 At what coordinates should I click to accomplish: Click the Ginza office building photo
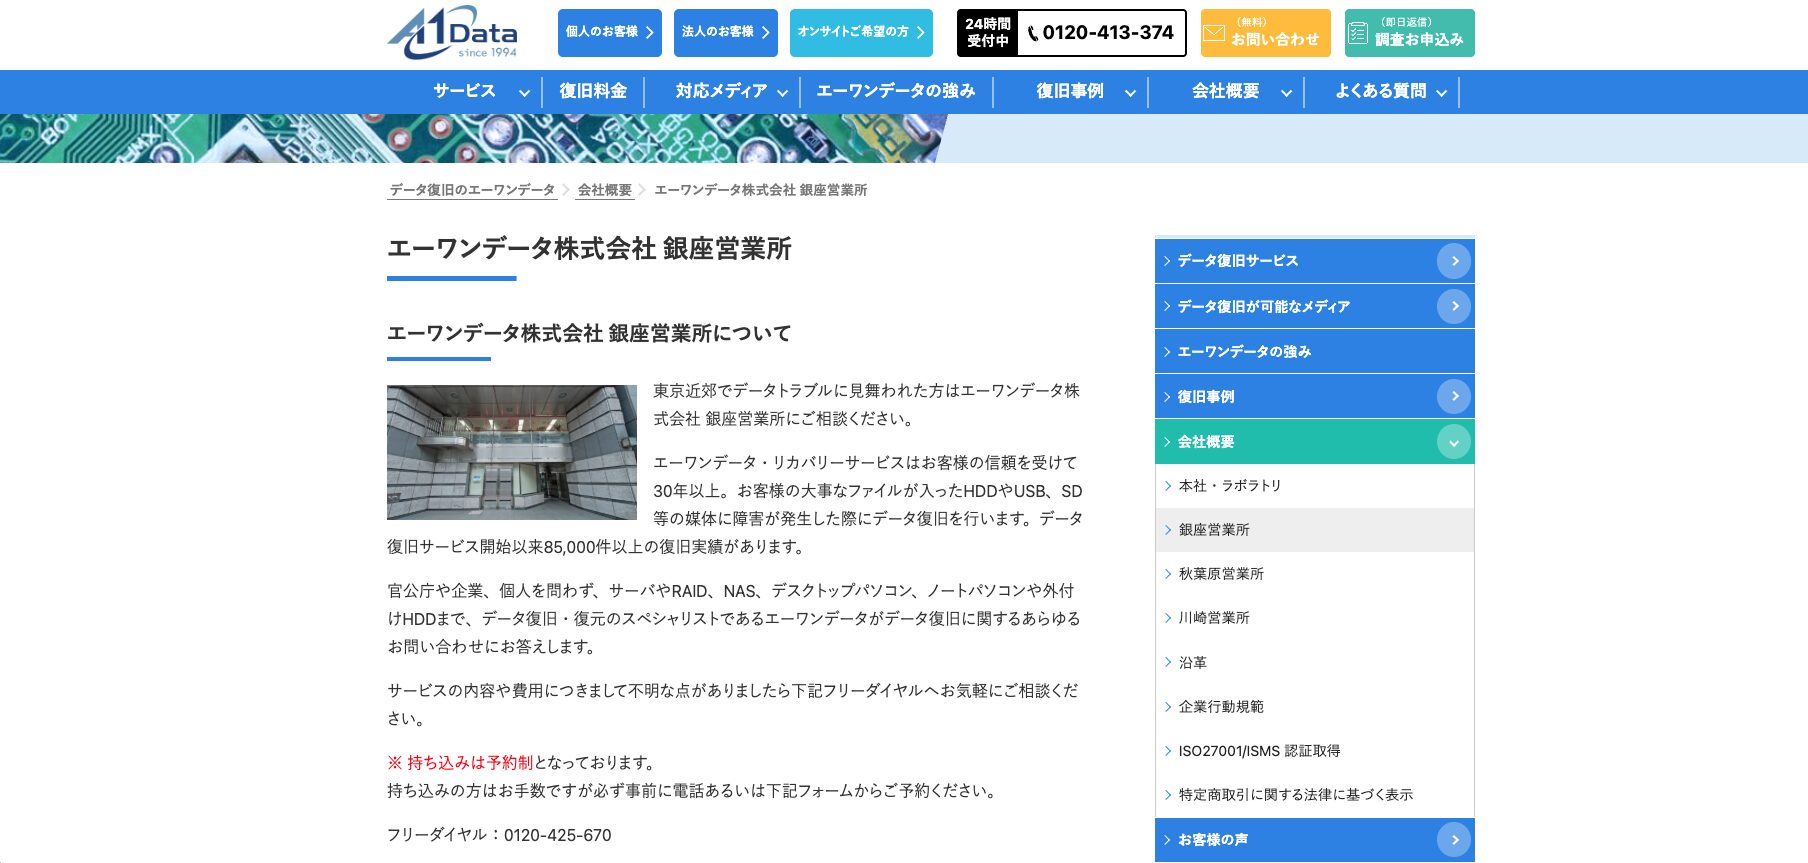(512, 452)
